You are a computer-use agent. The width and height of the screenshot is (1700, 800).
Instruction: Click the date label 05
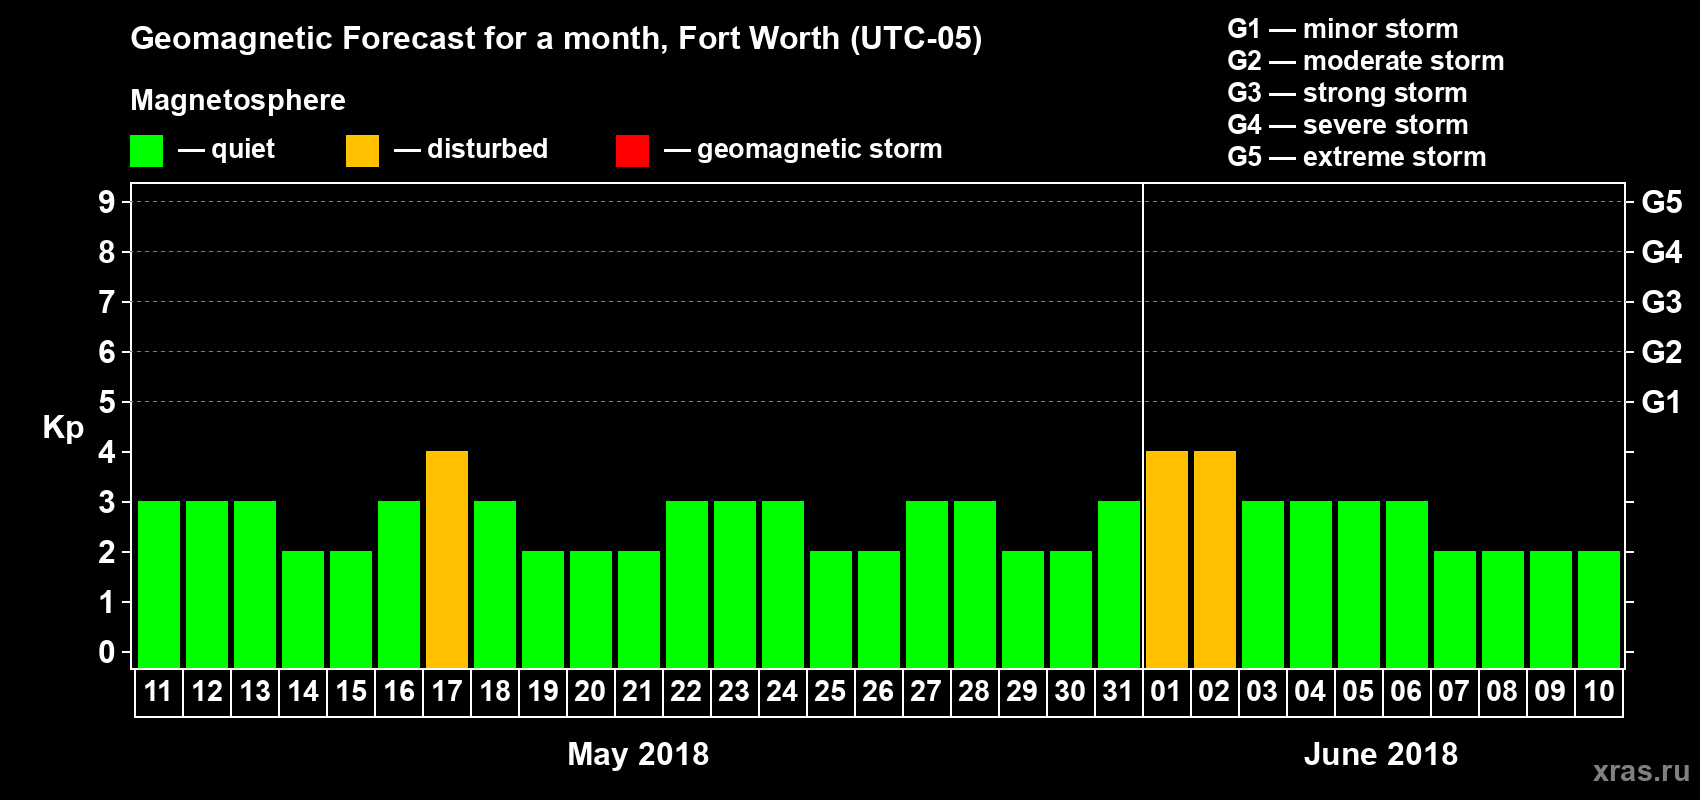1358,691
